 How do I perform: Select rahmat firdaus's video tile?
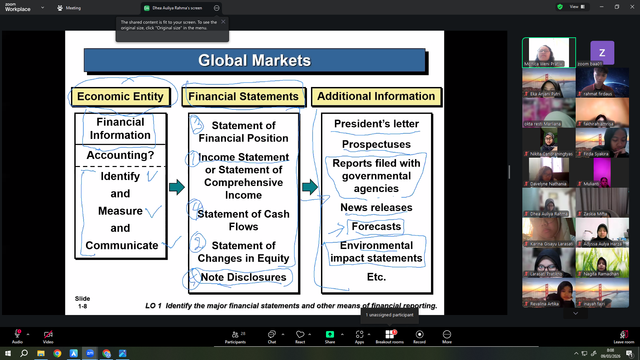(602, 82)
